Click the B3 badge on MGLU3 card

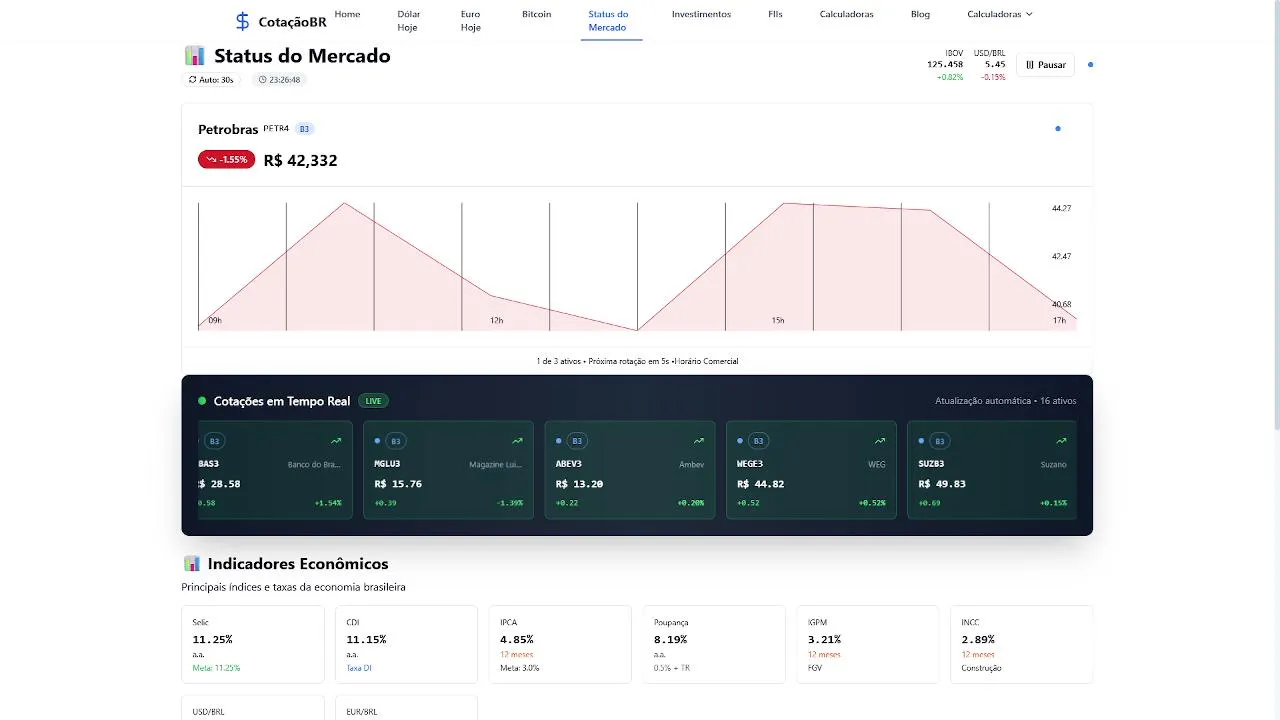(x=395, y=441)
